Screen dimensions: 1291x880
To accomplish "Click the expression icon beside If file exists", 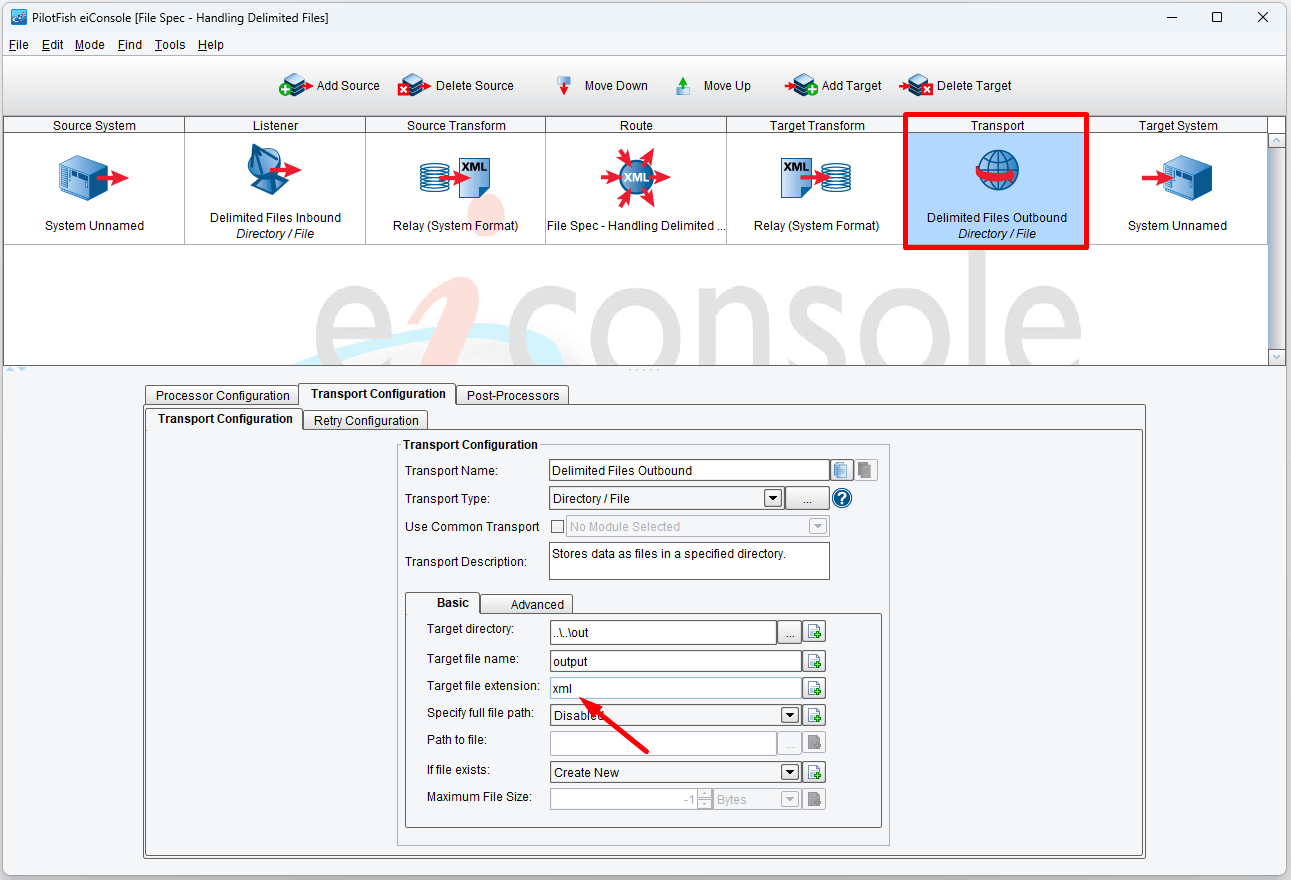I will 815,772.
